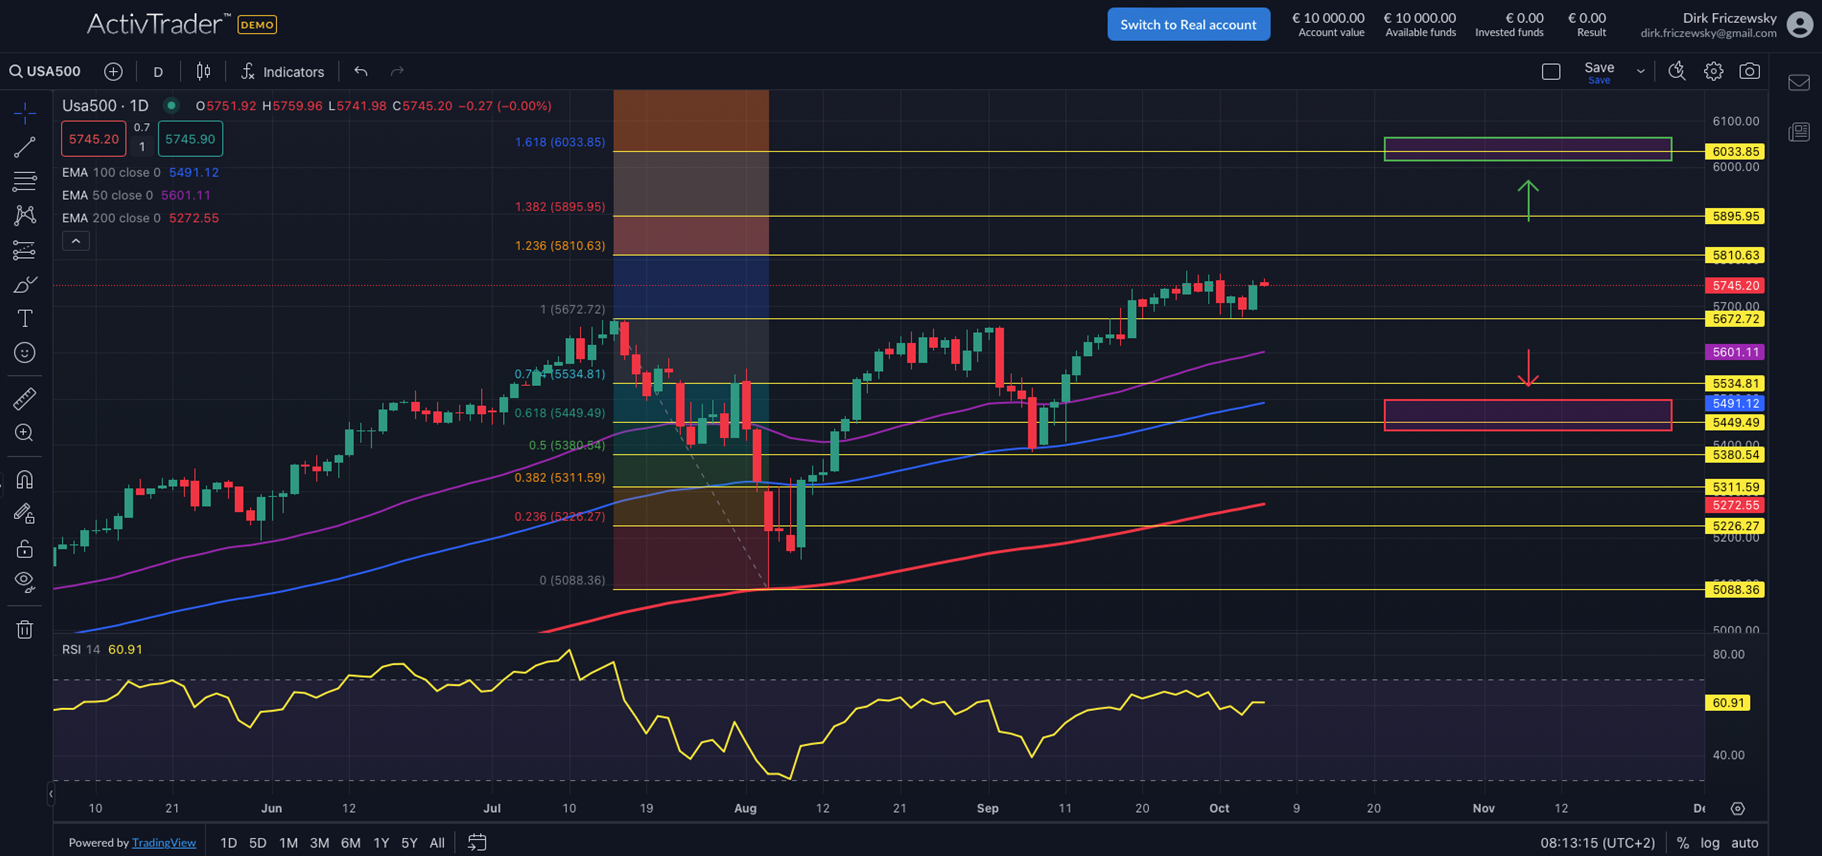Take a chart snapshot with camera icon

click(x=1749, y=71)
